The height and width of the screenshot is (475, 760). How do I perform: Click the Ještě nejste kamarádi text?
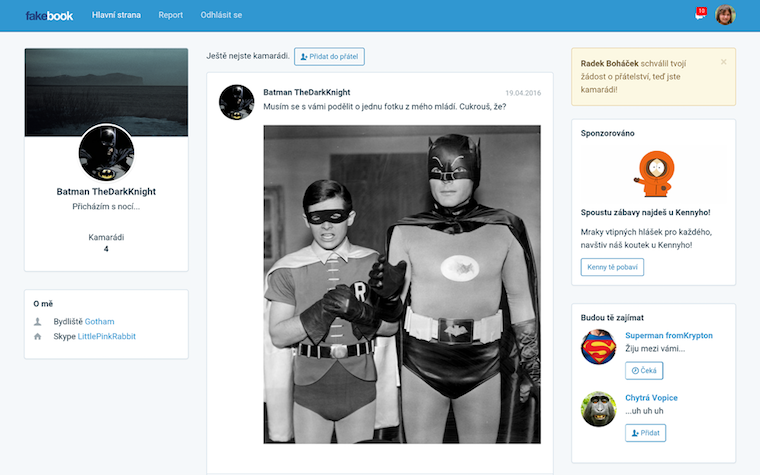point(248,56)
